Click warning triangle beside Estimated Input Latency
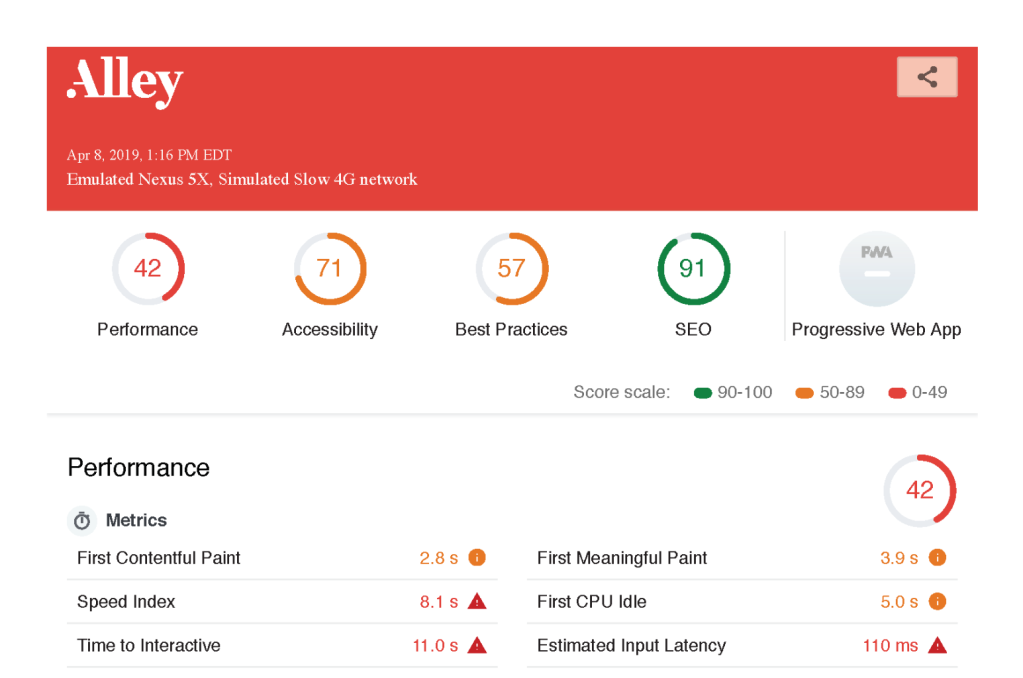1023x678 pixels. (x=938, y=645)
